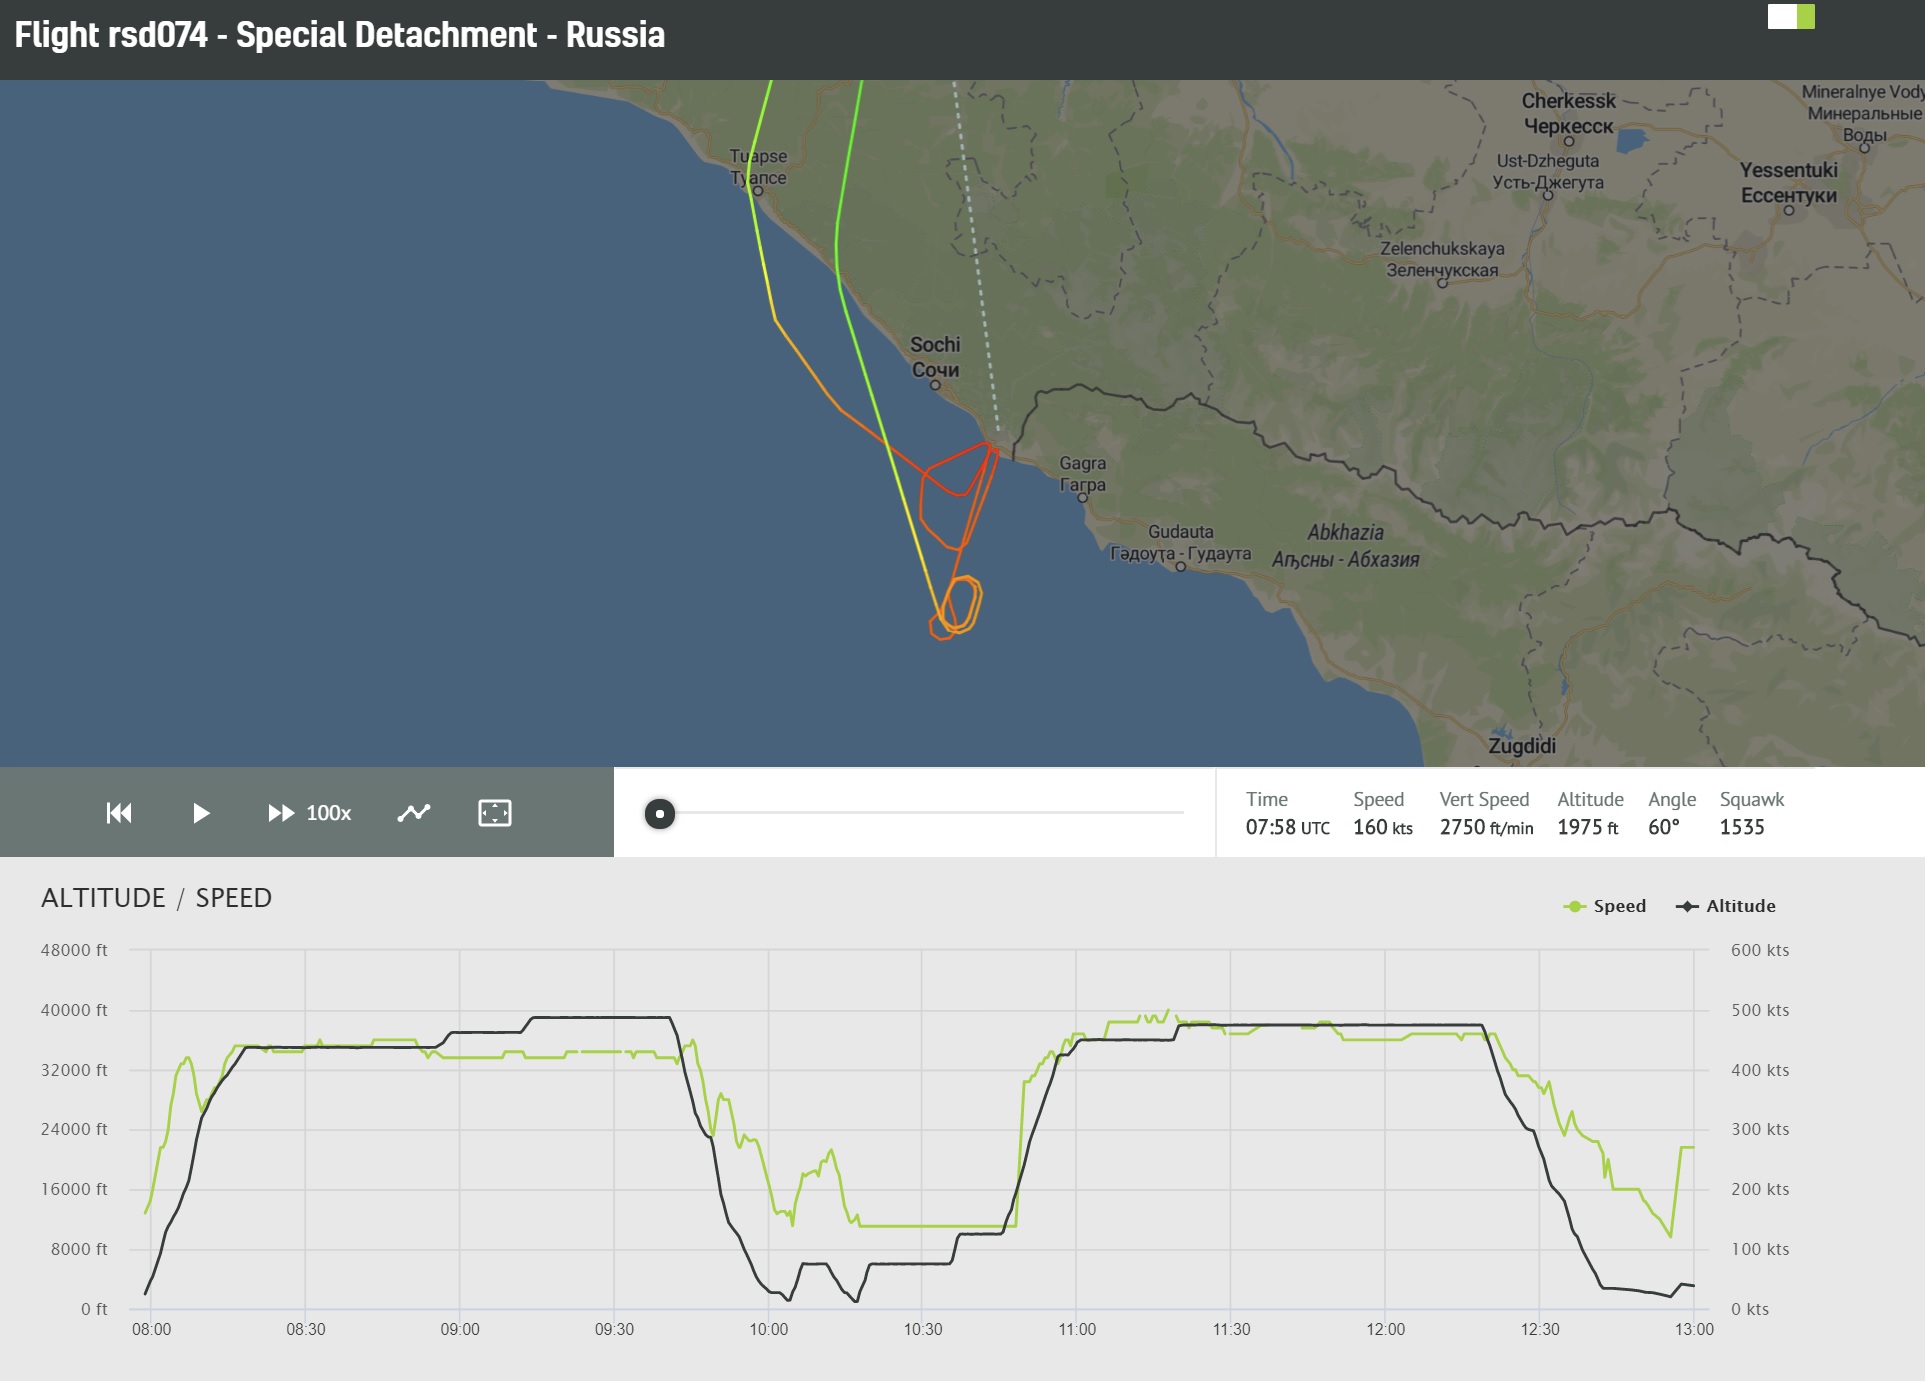
Task: Toggle the Speed series in chart legend
Action: tap(1605, 906)
